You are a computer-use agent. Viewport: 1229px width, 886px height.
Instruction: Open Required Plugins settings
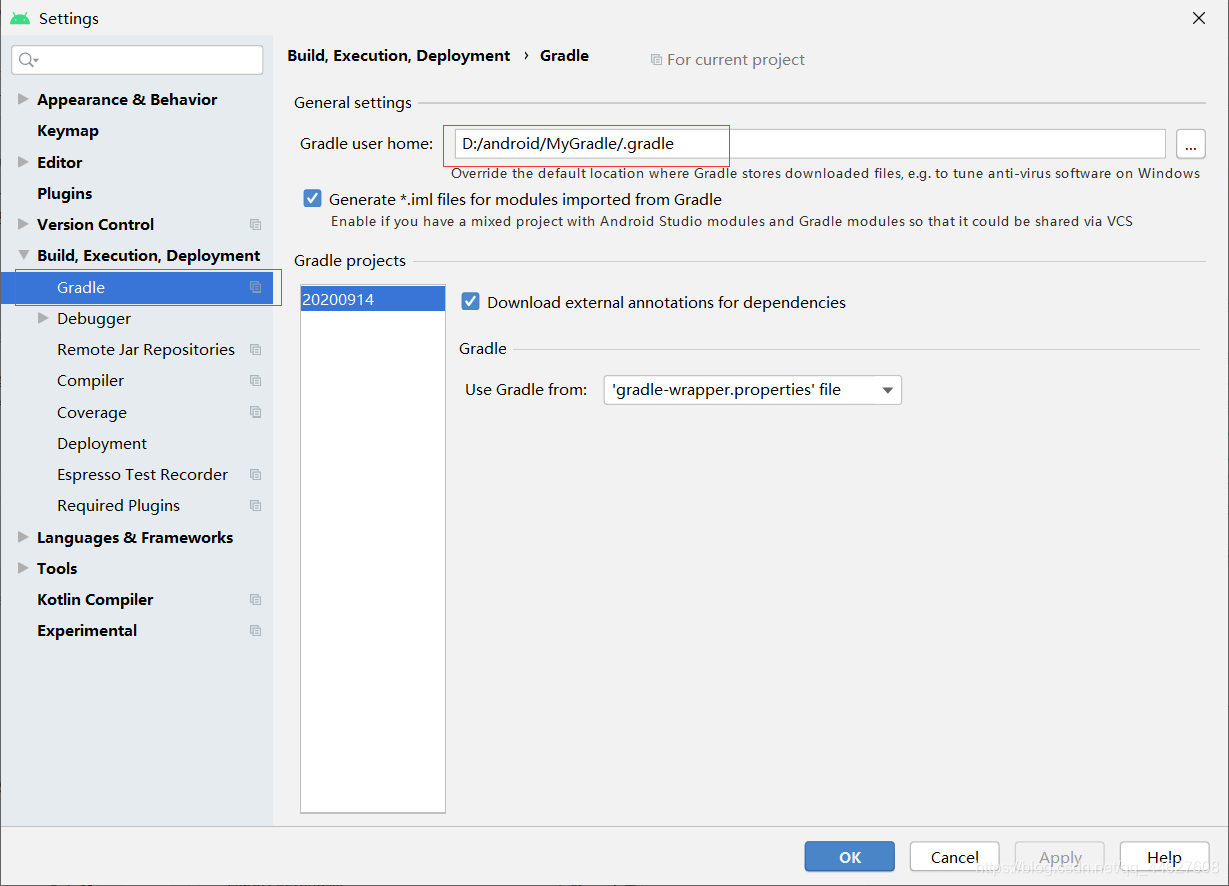119,506
